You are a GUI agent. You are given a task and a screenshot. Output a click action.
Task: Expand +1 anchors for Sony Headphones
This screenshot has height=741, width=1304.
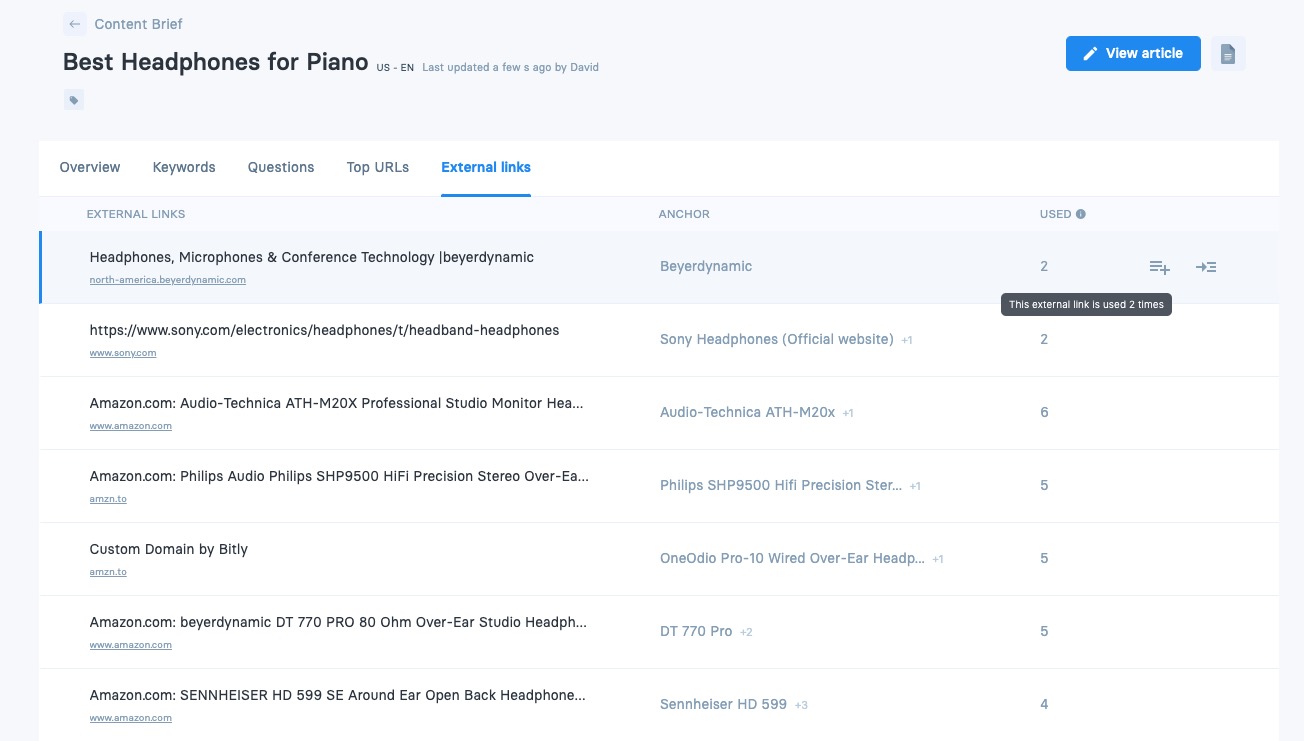907,340
